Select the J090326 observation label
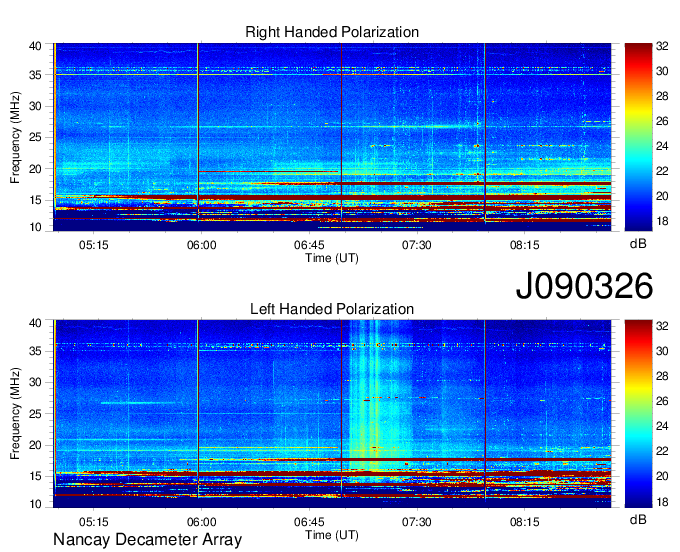Viewport: 680px width, 552px height. (584, 286)
